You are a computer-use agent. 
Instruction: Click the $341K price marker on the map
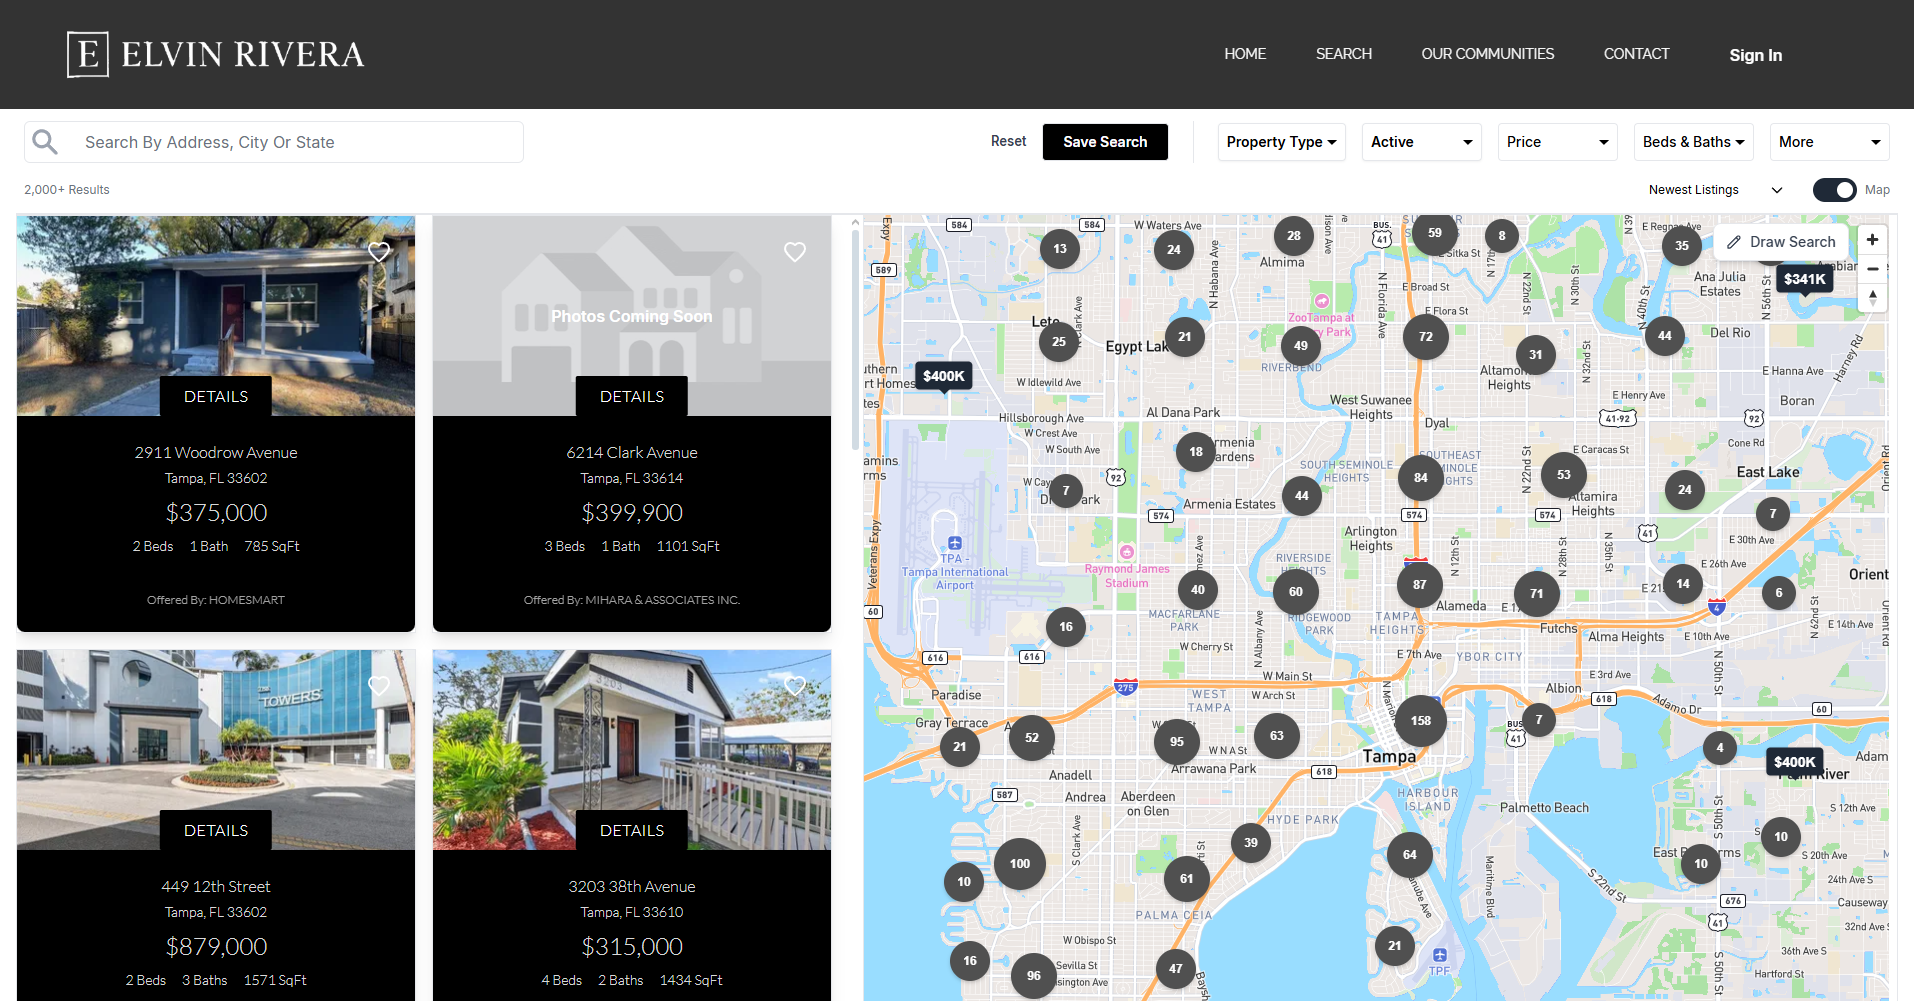tap(1804, 279)
